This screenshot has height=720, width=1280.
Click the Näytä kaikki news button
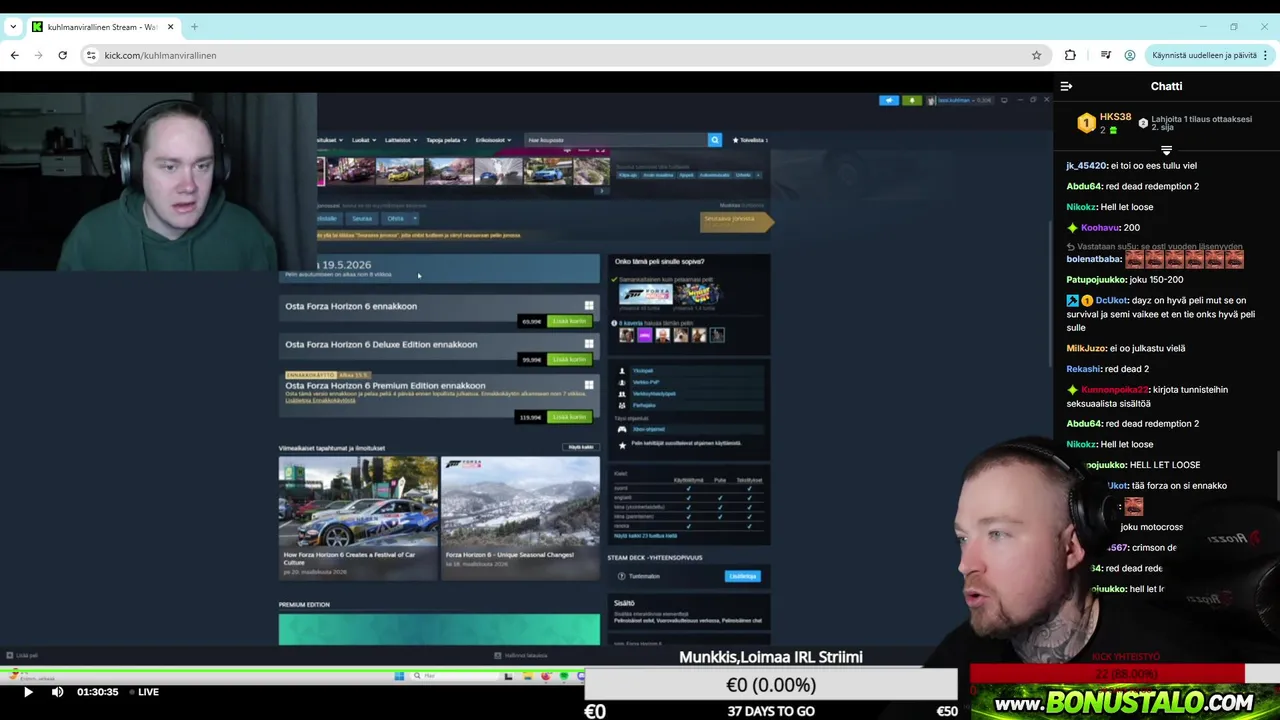[x=580, y=447]
